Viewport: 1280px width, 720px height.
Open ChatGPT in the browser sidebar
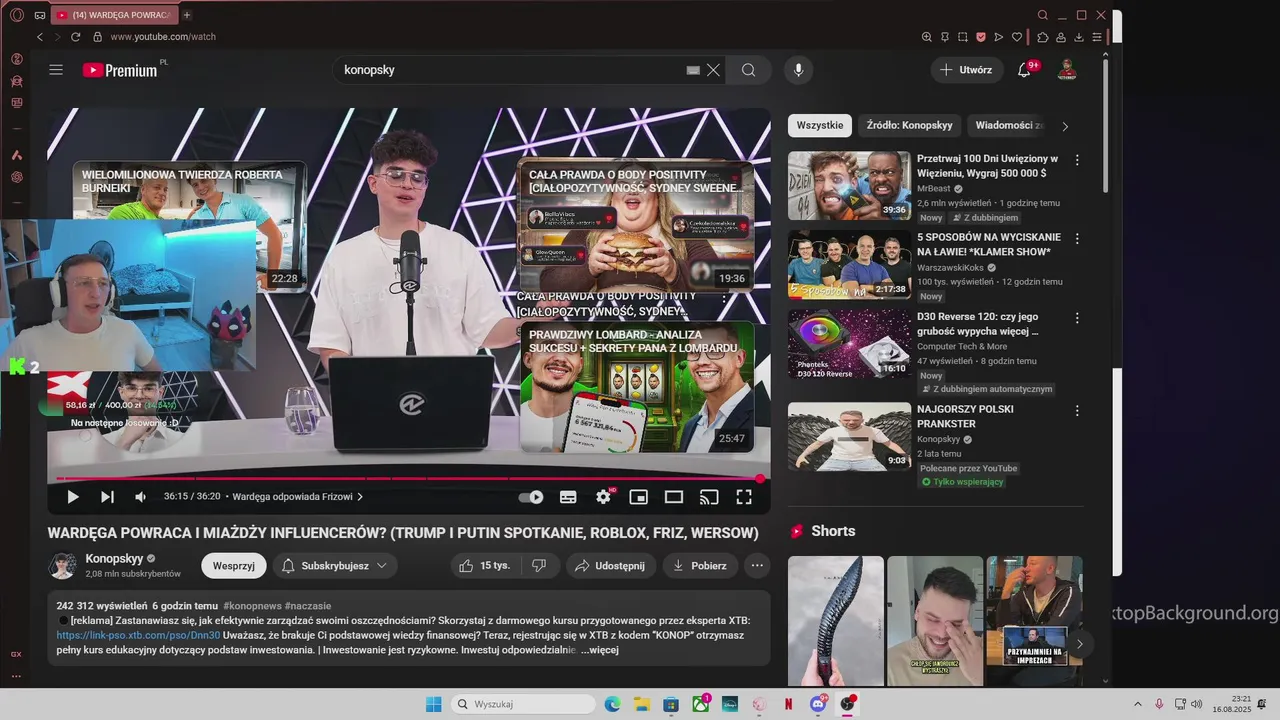[x=17, y=177]
